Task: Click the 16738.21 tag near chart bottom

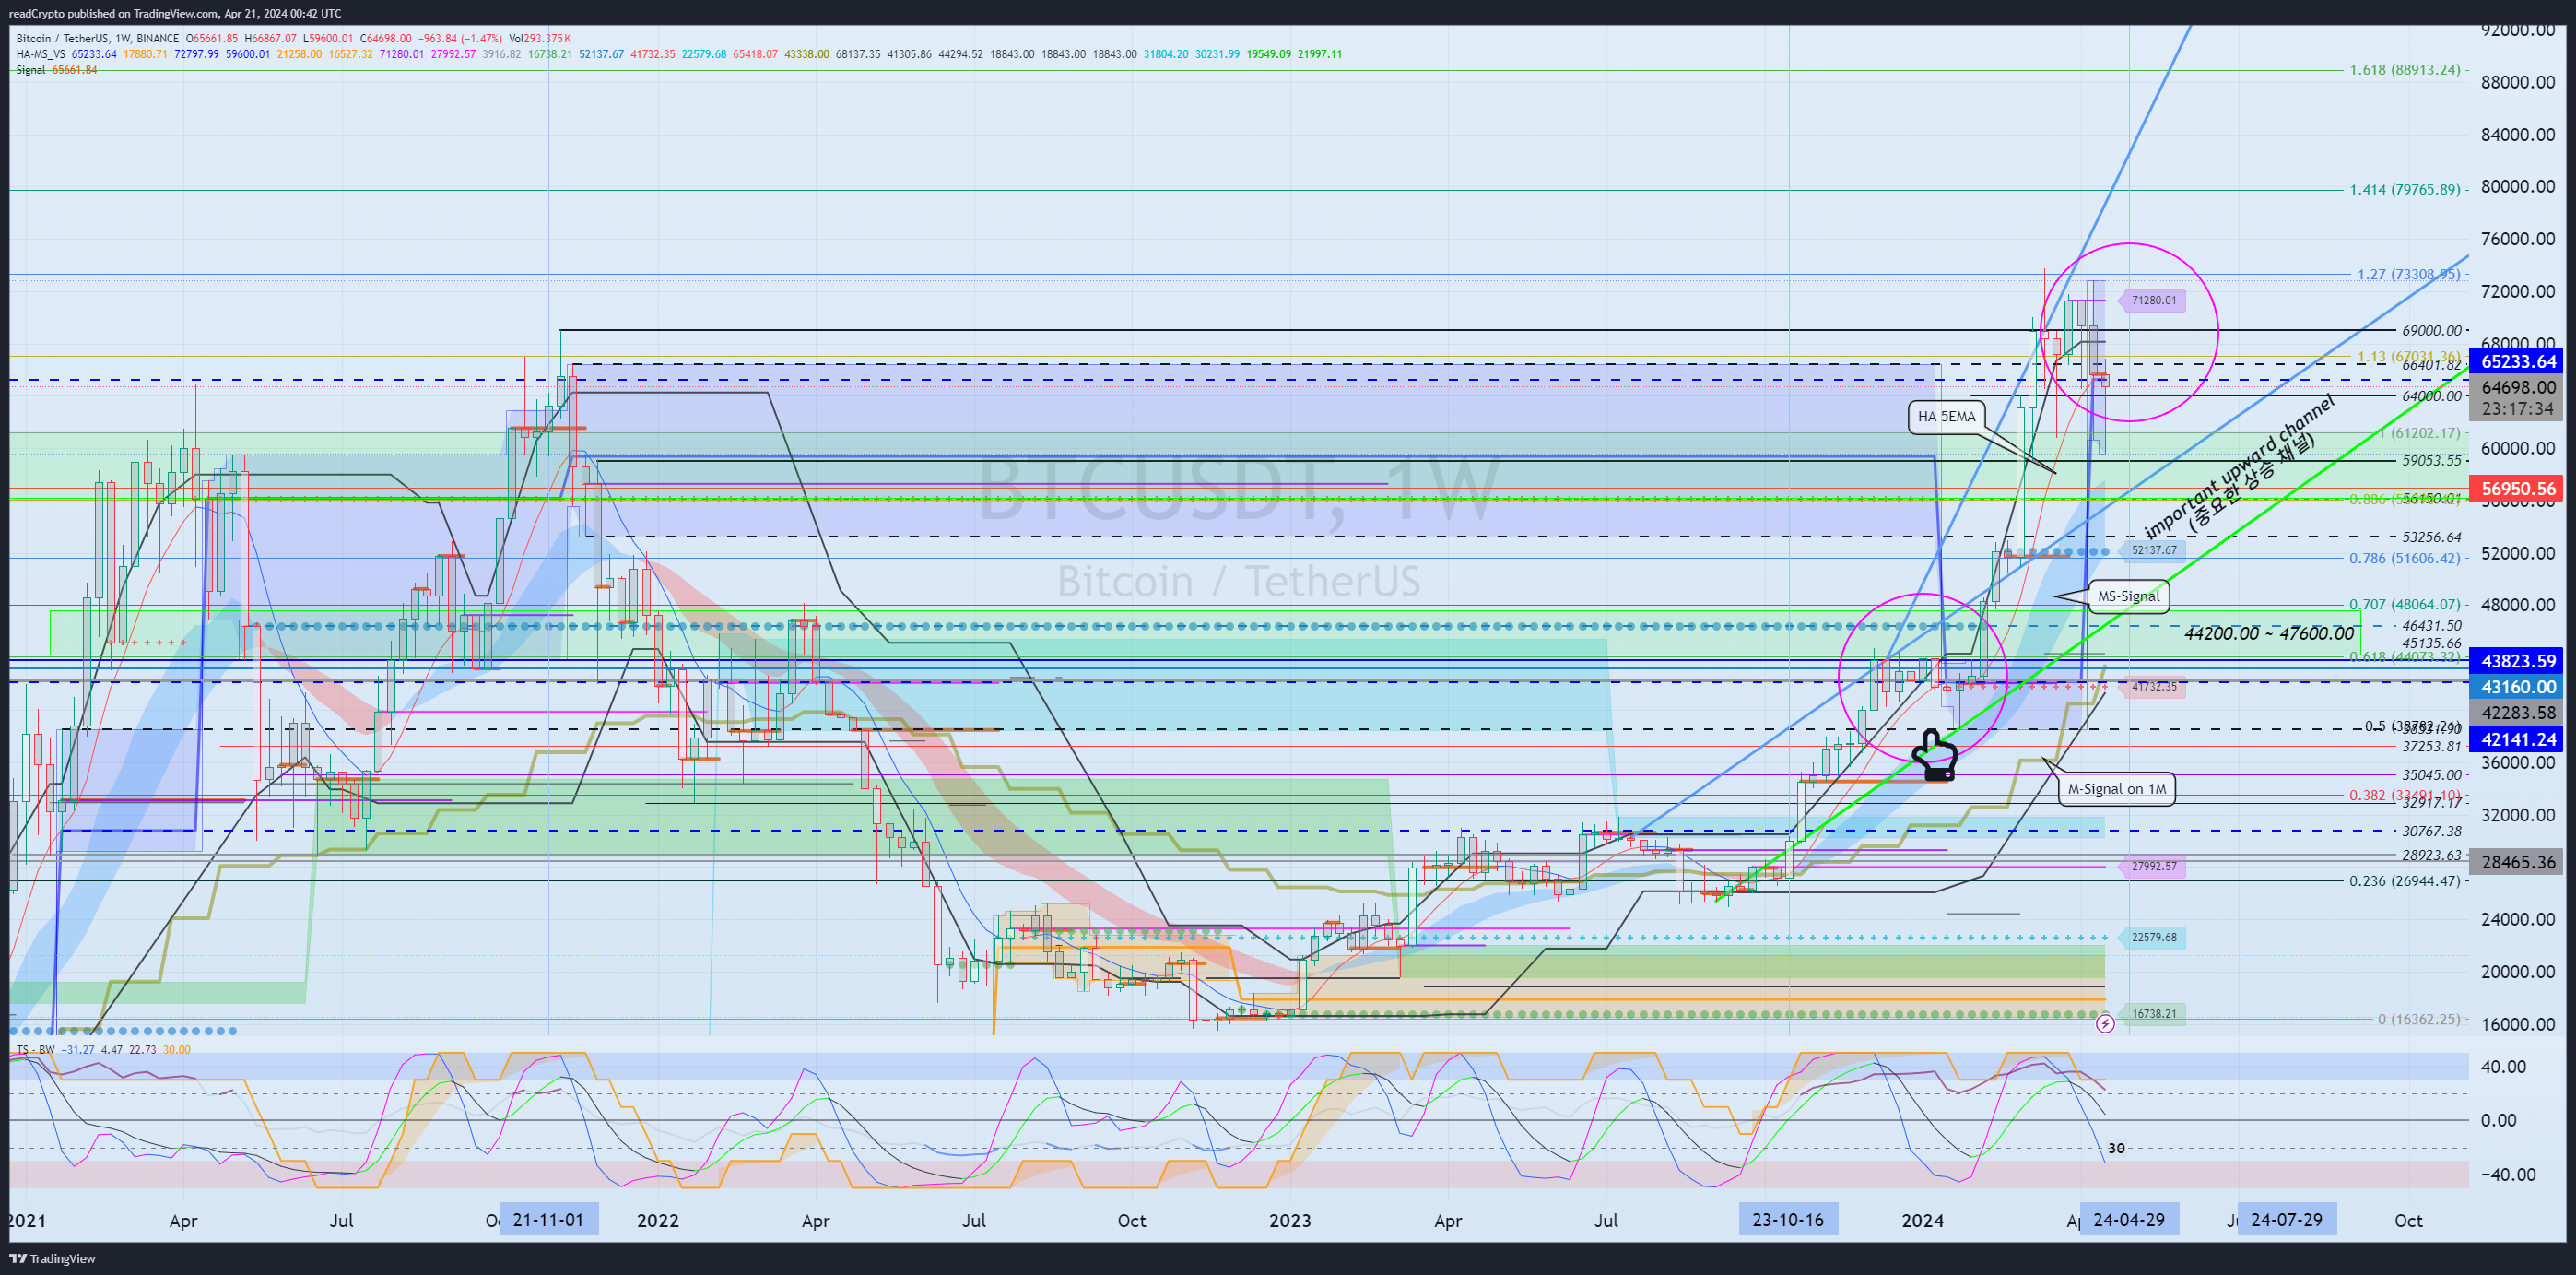Action: pyautogui.click(x=2153, y=1014)
